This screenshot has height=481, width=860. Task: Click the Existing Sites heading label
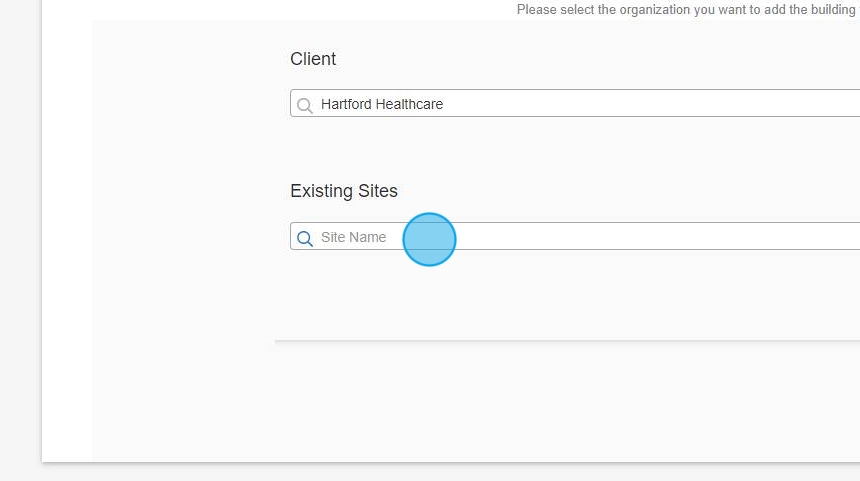click(343, 191)
